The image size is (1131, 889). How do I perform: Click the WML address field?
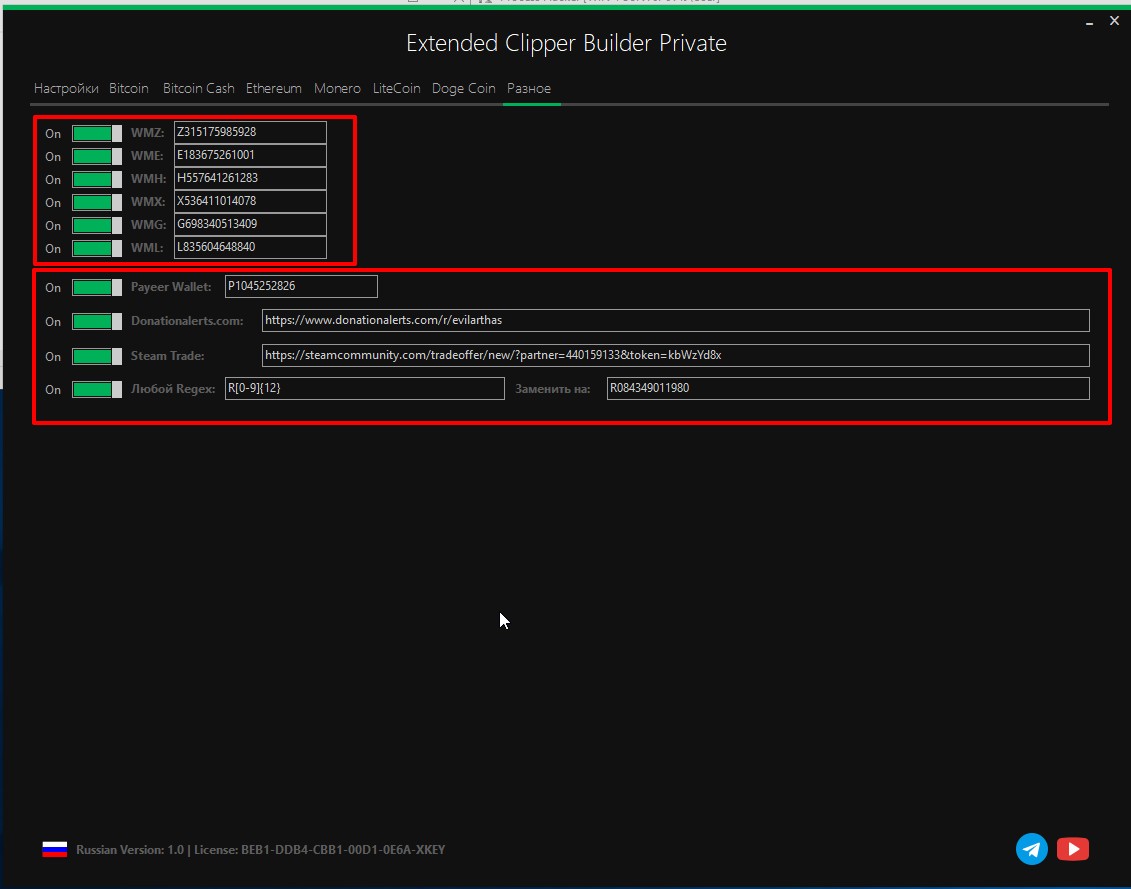pyautogui.click(x=250, y=248)
